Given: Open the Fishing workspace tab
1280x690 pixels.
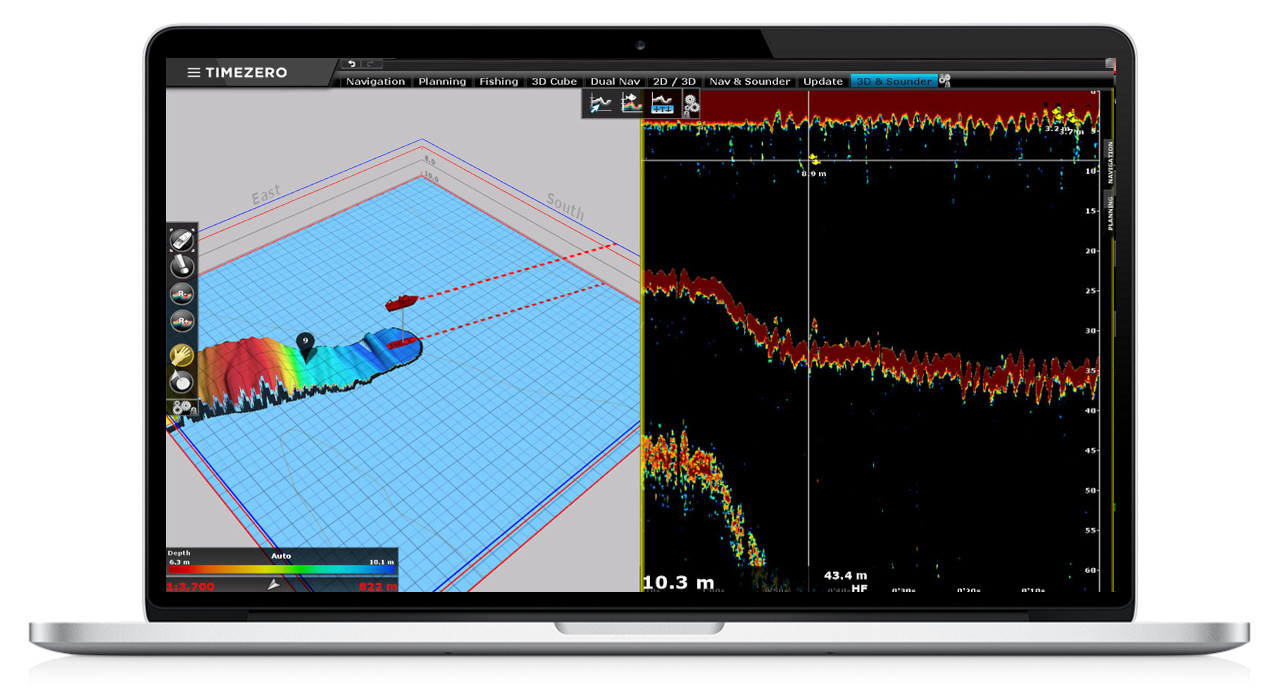Looking at the screenshot, I should pos(498,81).
